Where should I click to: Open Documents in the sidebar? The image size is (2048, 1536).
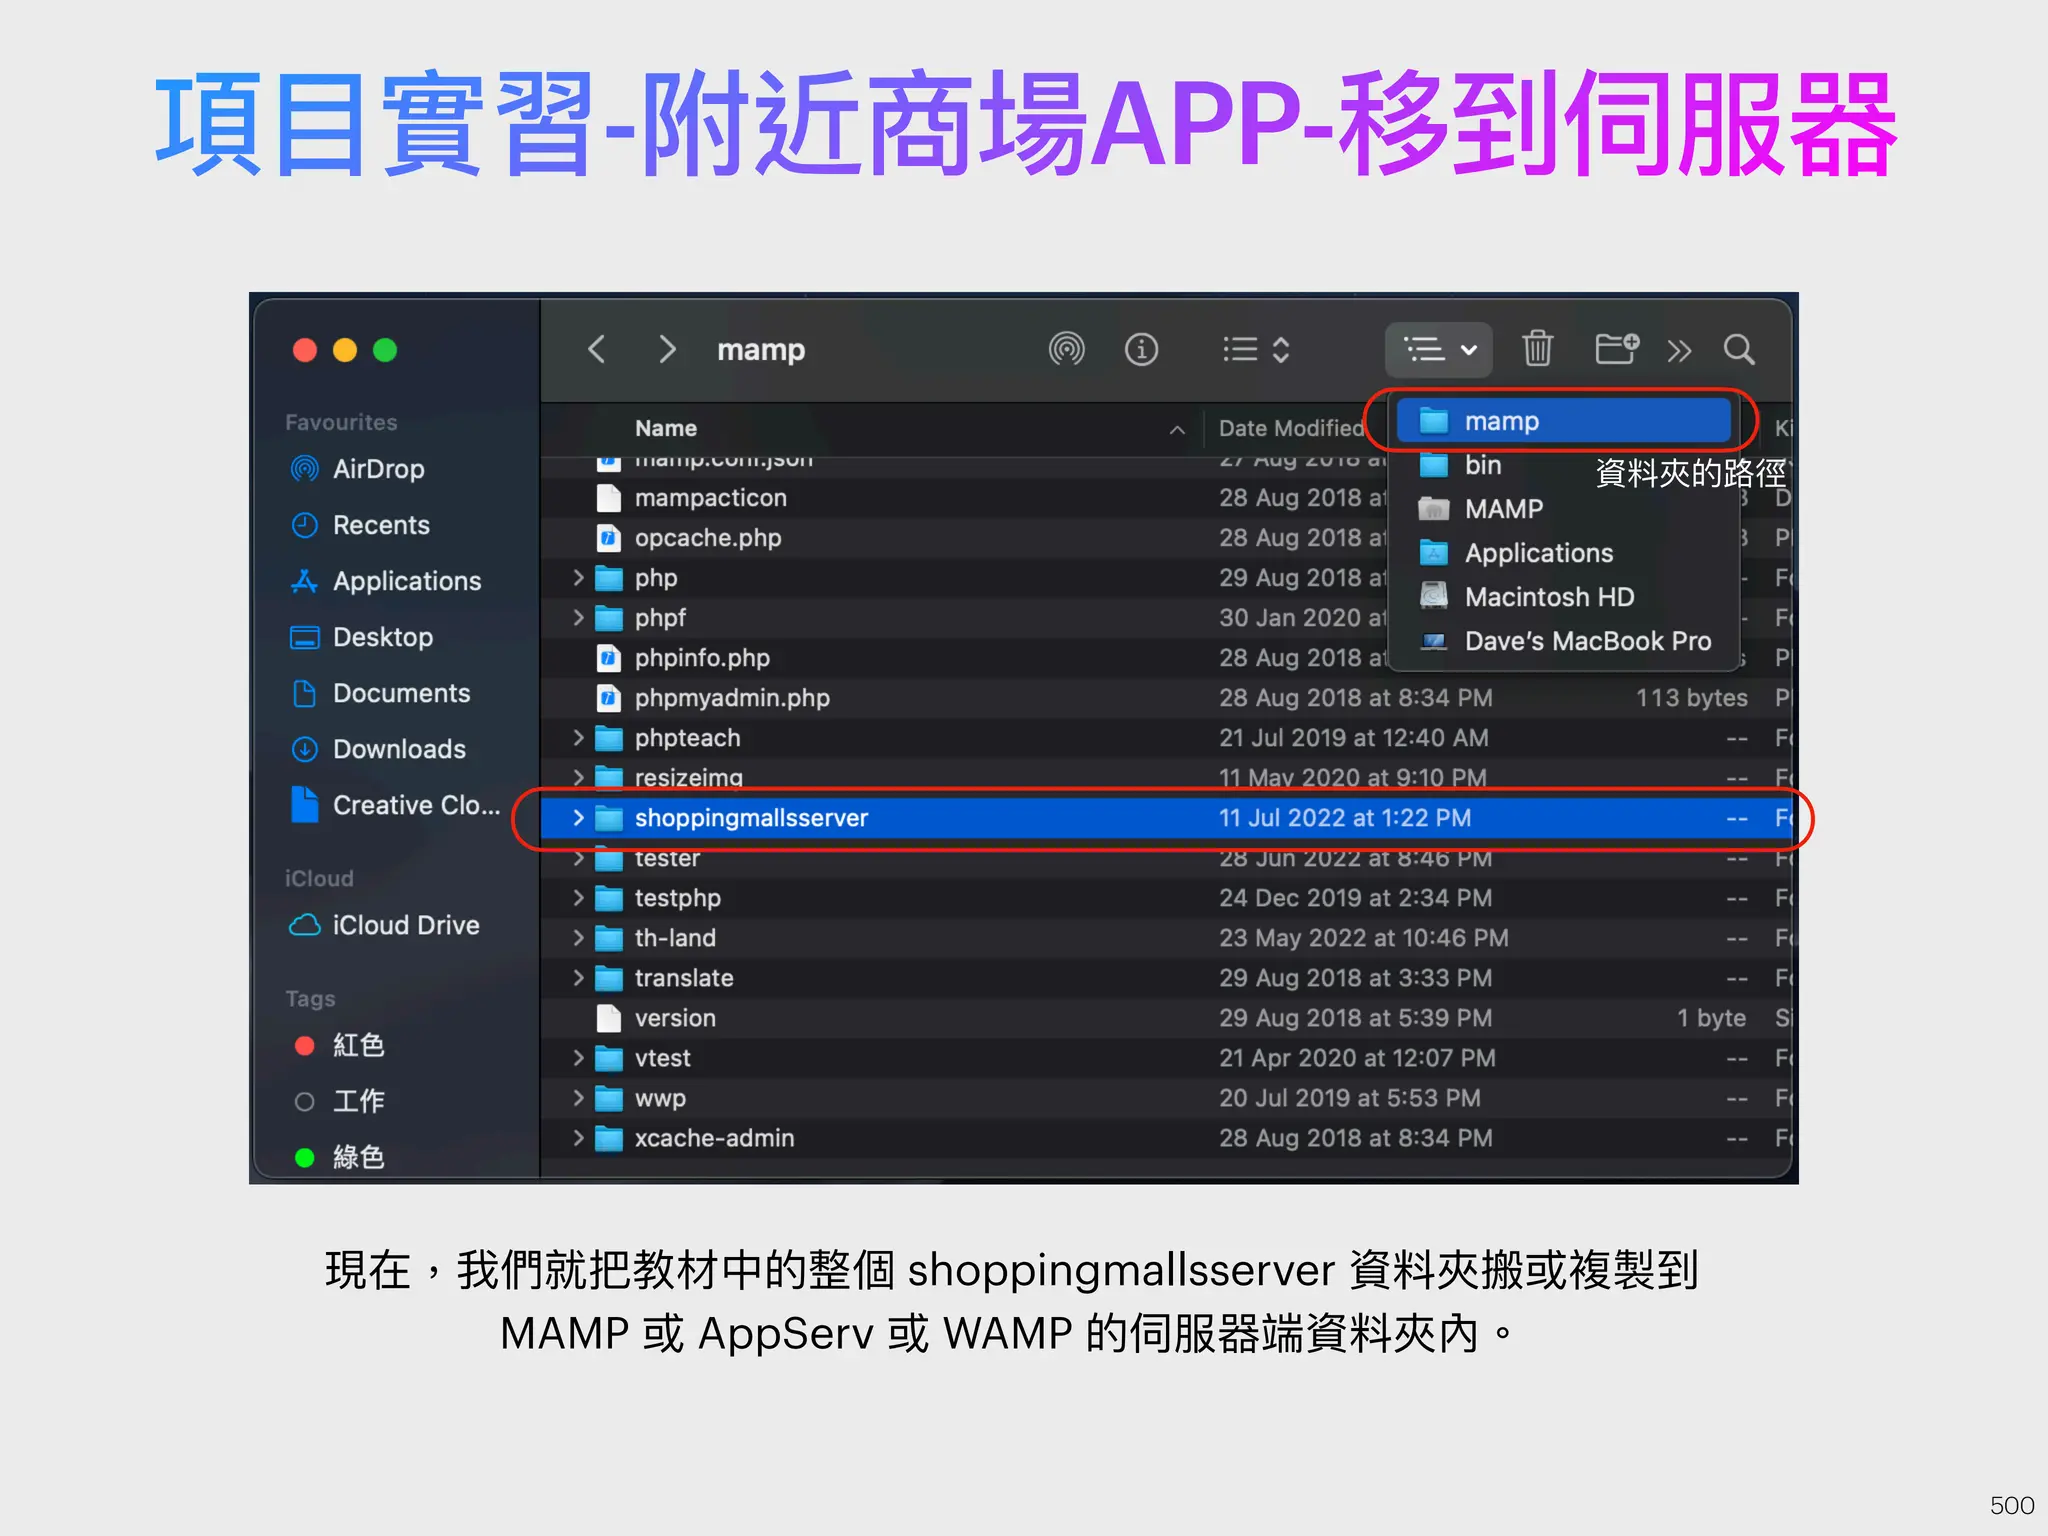(x=380, y=692)
